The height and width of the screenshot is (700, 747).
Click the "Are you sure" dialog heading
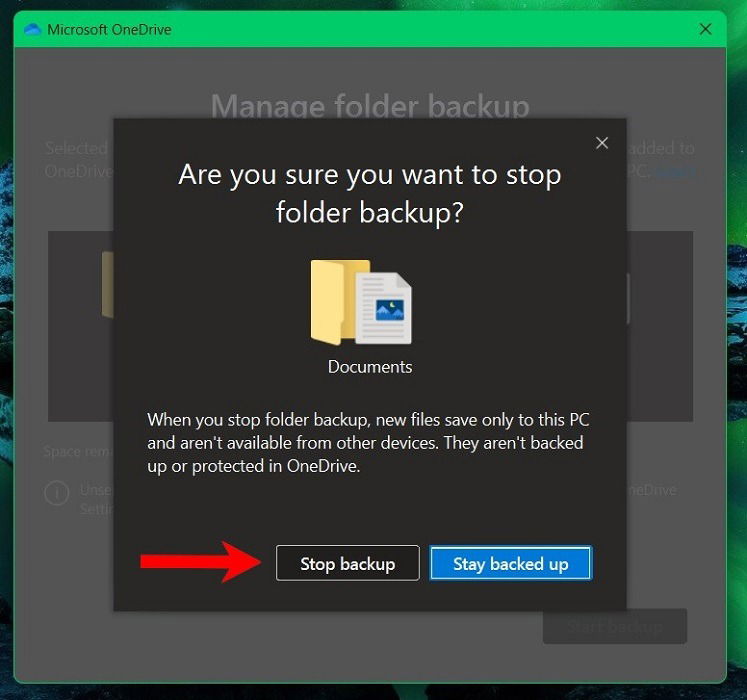click(x=370, y=193)
